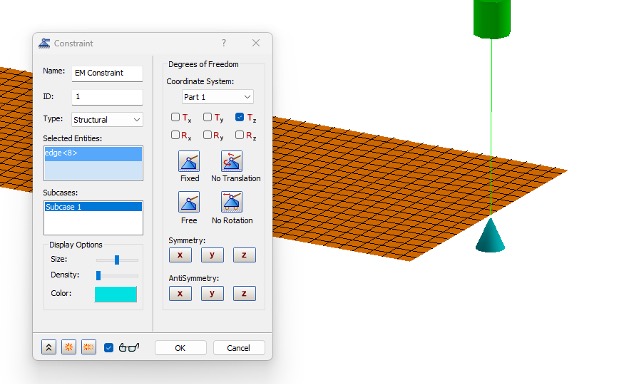624x384 pixels.
Task: Open the Coordinate System Part 1 dropdown
Action: [218, 97]
